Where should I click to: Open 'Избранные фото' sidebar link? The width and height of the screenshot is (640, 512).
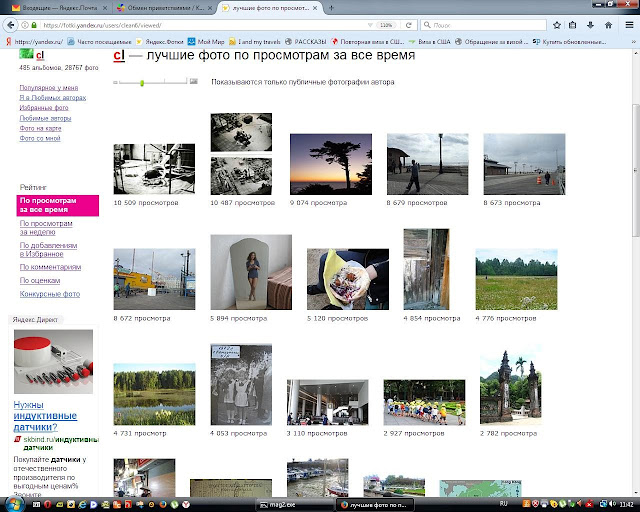pos(44,108)
